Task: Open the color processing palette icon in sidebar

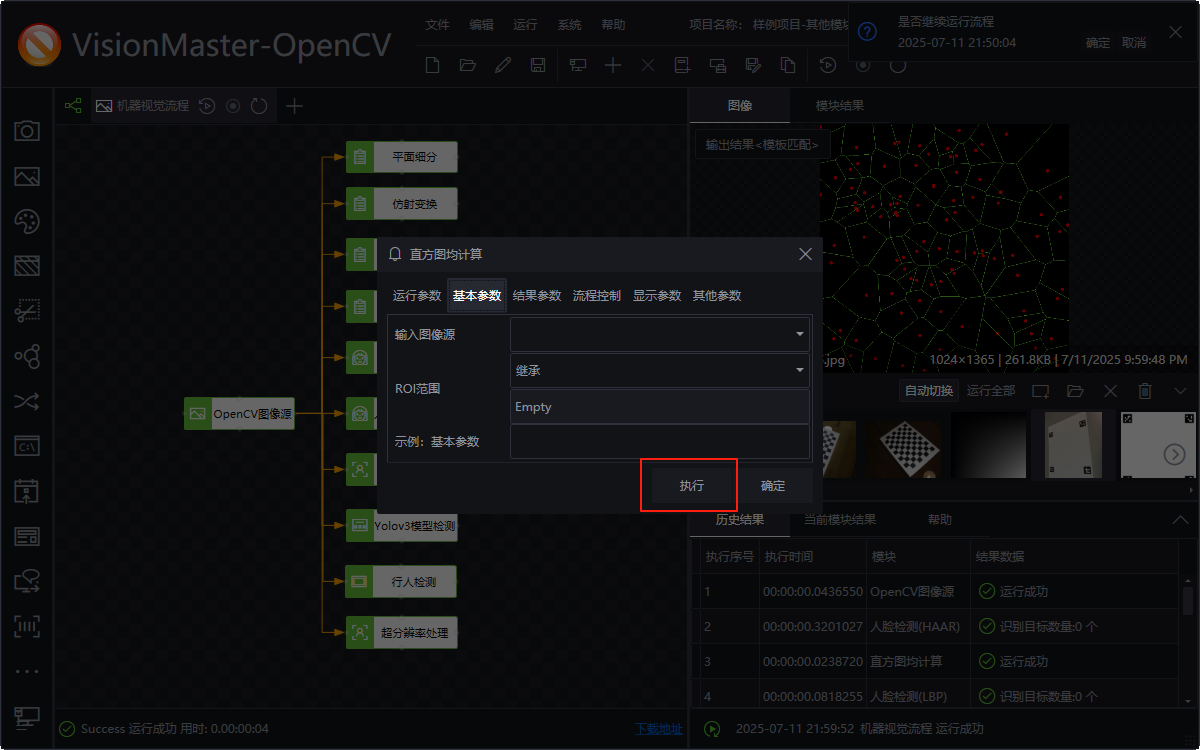Action: 27,221
